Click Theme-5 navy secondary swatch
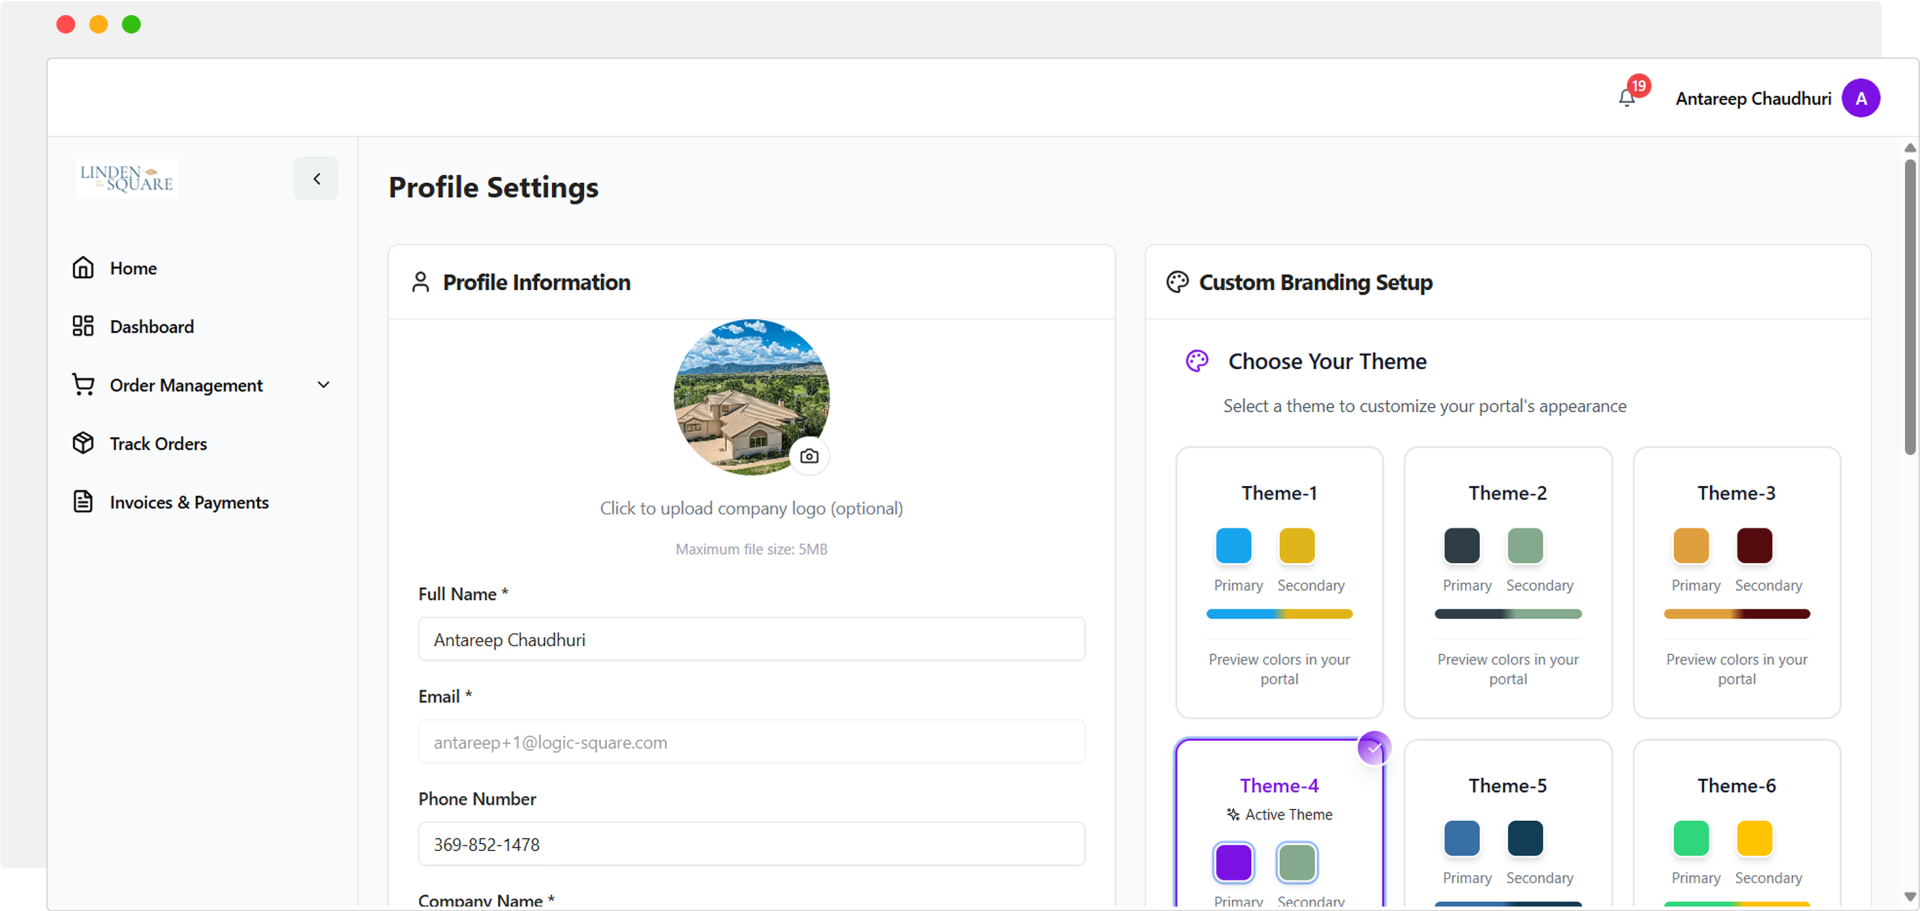The height and width of the screenshot is (911, 1920). tap(1525, 838)
